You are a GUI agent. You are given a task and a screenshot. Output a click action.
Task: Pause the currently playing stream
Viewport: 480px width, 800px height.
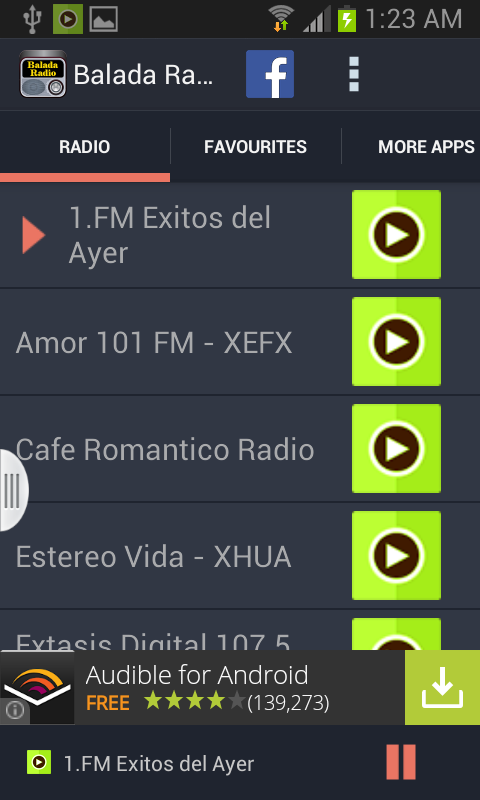[401, 762]
